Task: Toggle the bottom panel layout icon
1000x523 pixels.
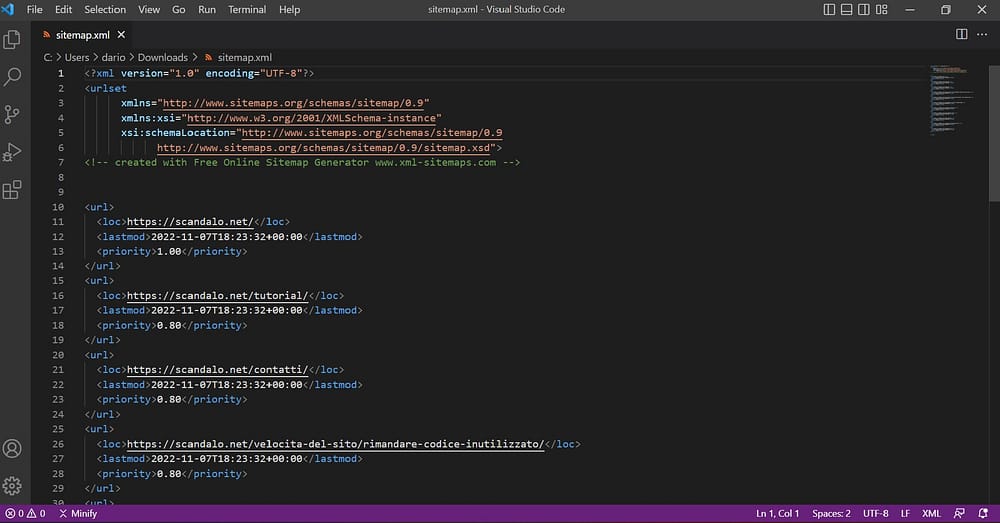Action: click(846, 10)
